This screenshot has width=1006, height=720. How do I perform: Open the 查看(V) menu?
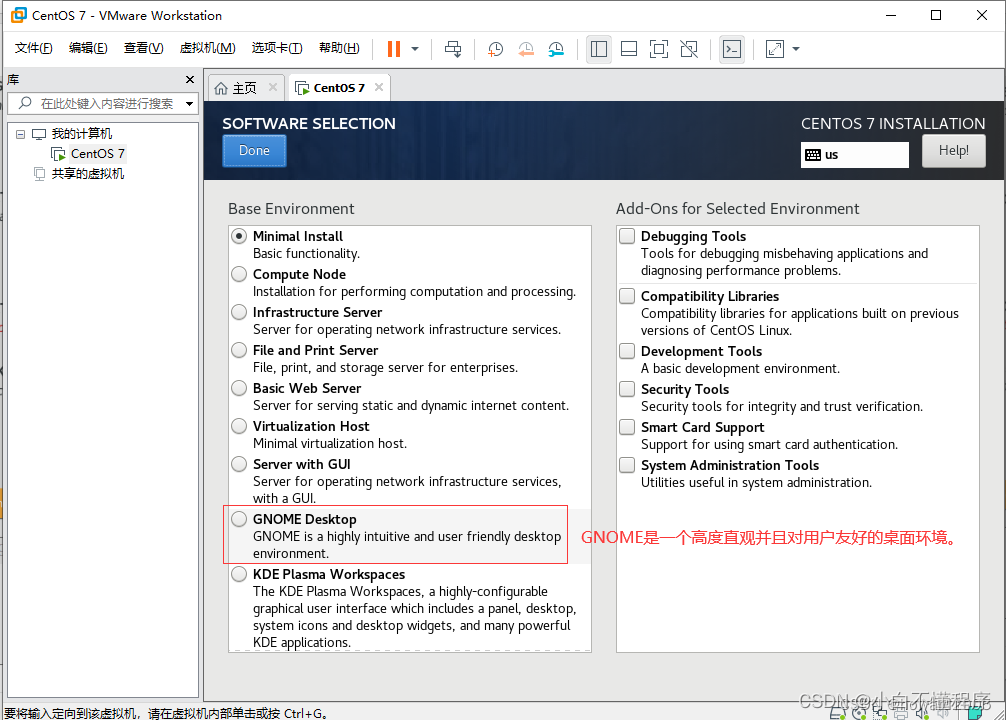[143, 48]
